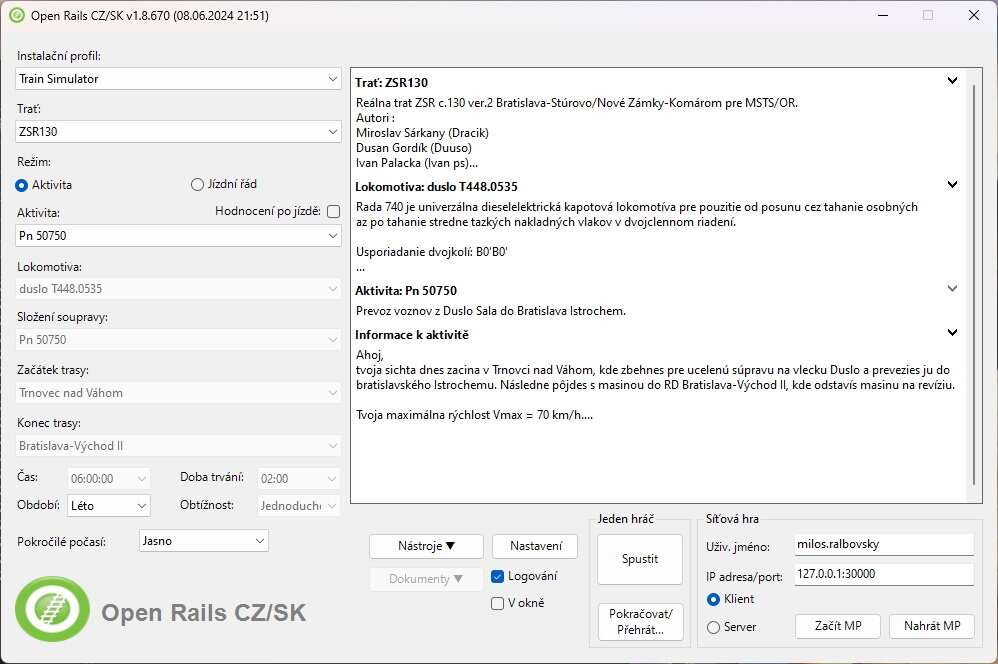Click 'Prevoz voznov z Duslo Sala' description text
The image size is (998, 664).
491,311
